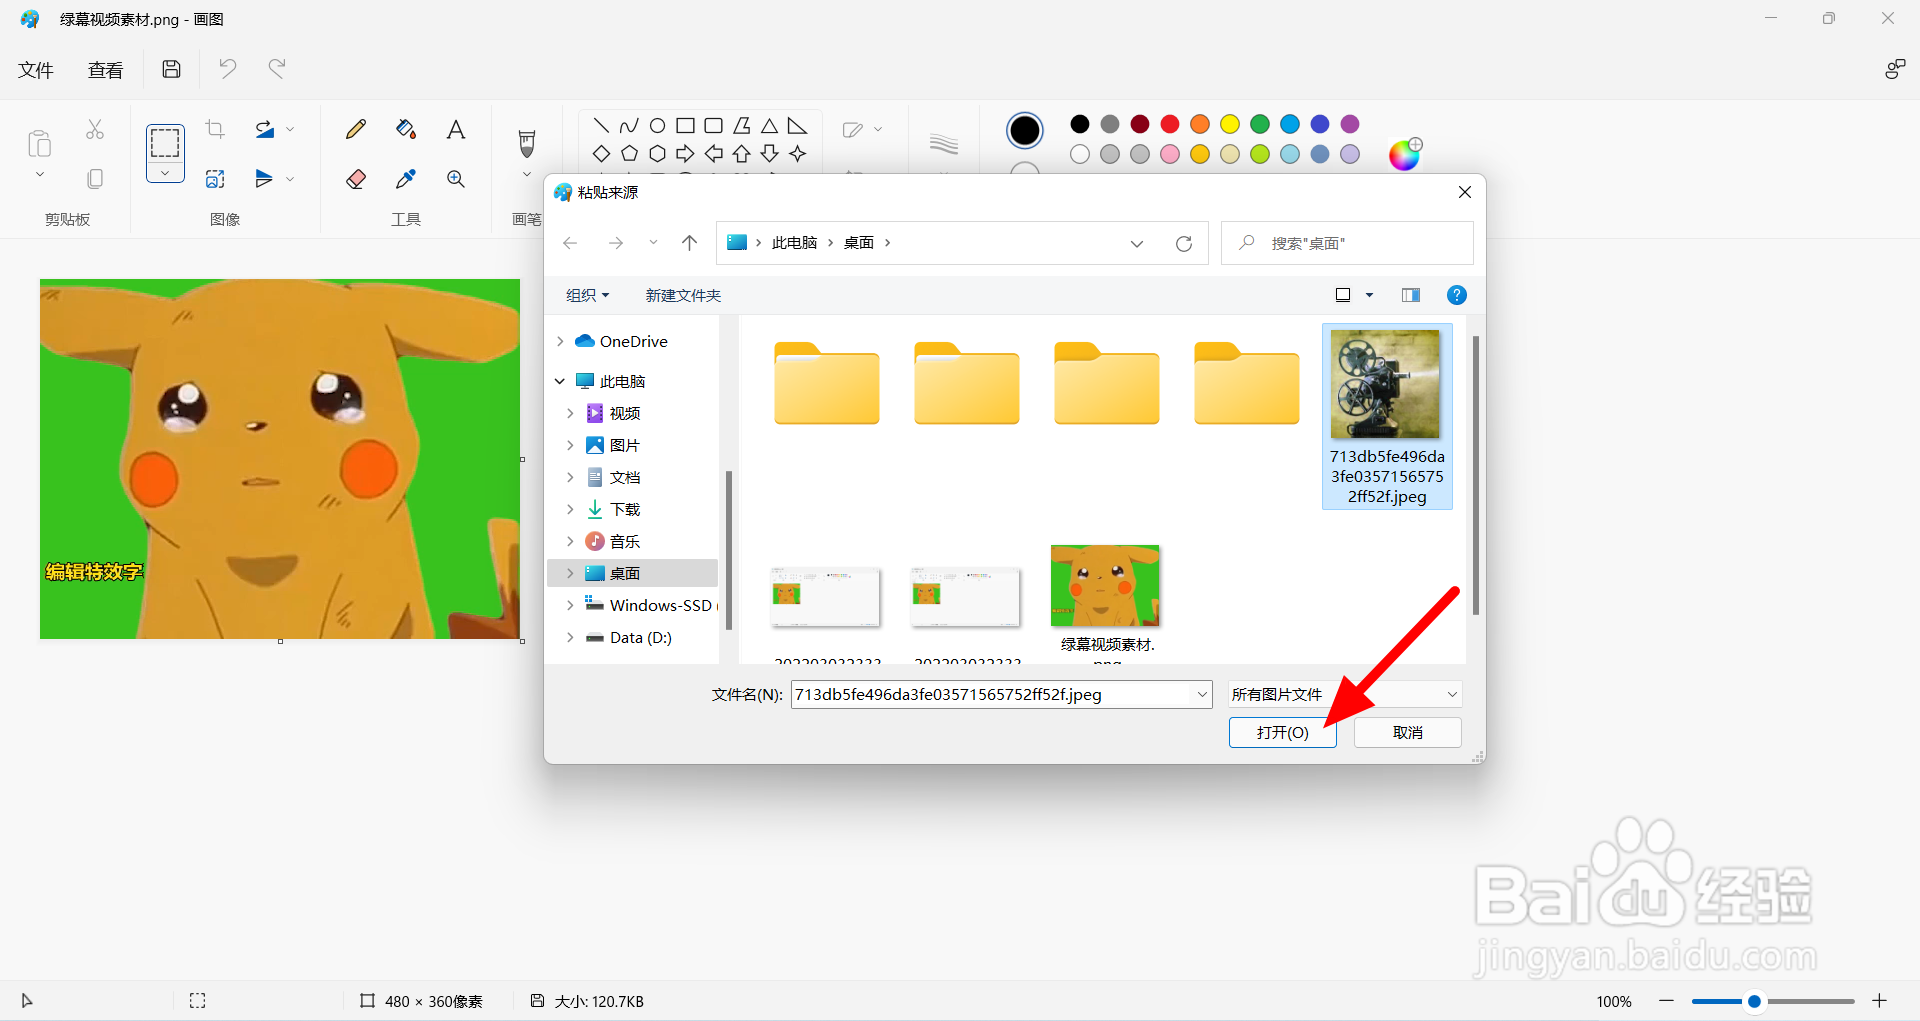Image resolution: width=1920 pixels, height=1021 pixels.
Task: Open the address bar history dropdown
Action: click(1137, 243)
